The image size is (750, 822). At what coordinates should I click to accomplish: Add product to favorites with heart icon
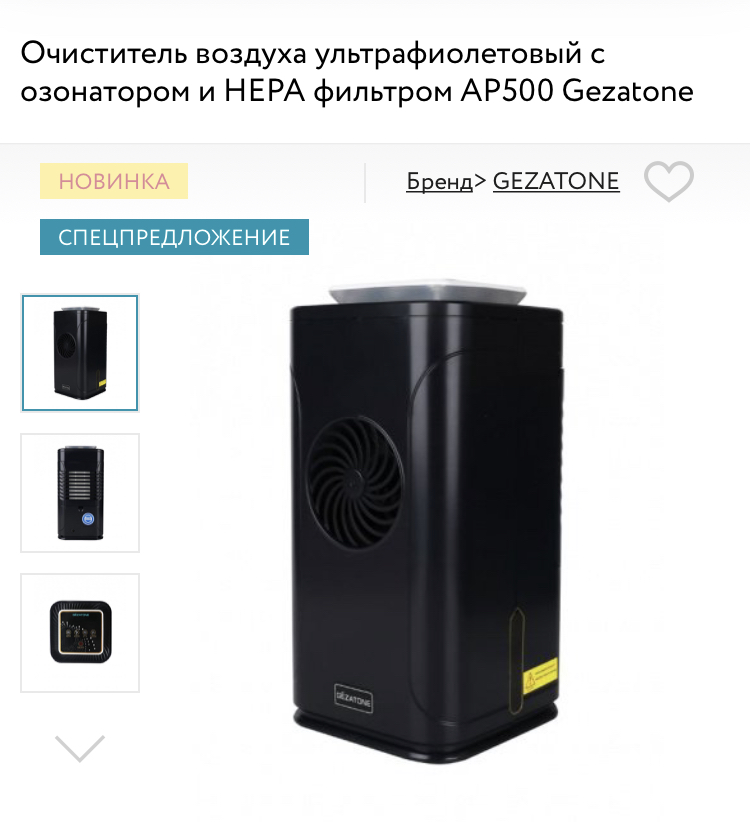(669, 181)
